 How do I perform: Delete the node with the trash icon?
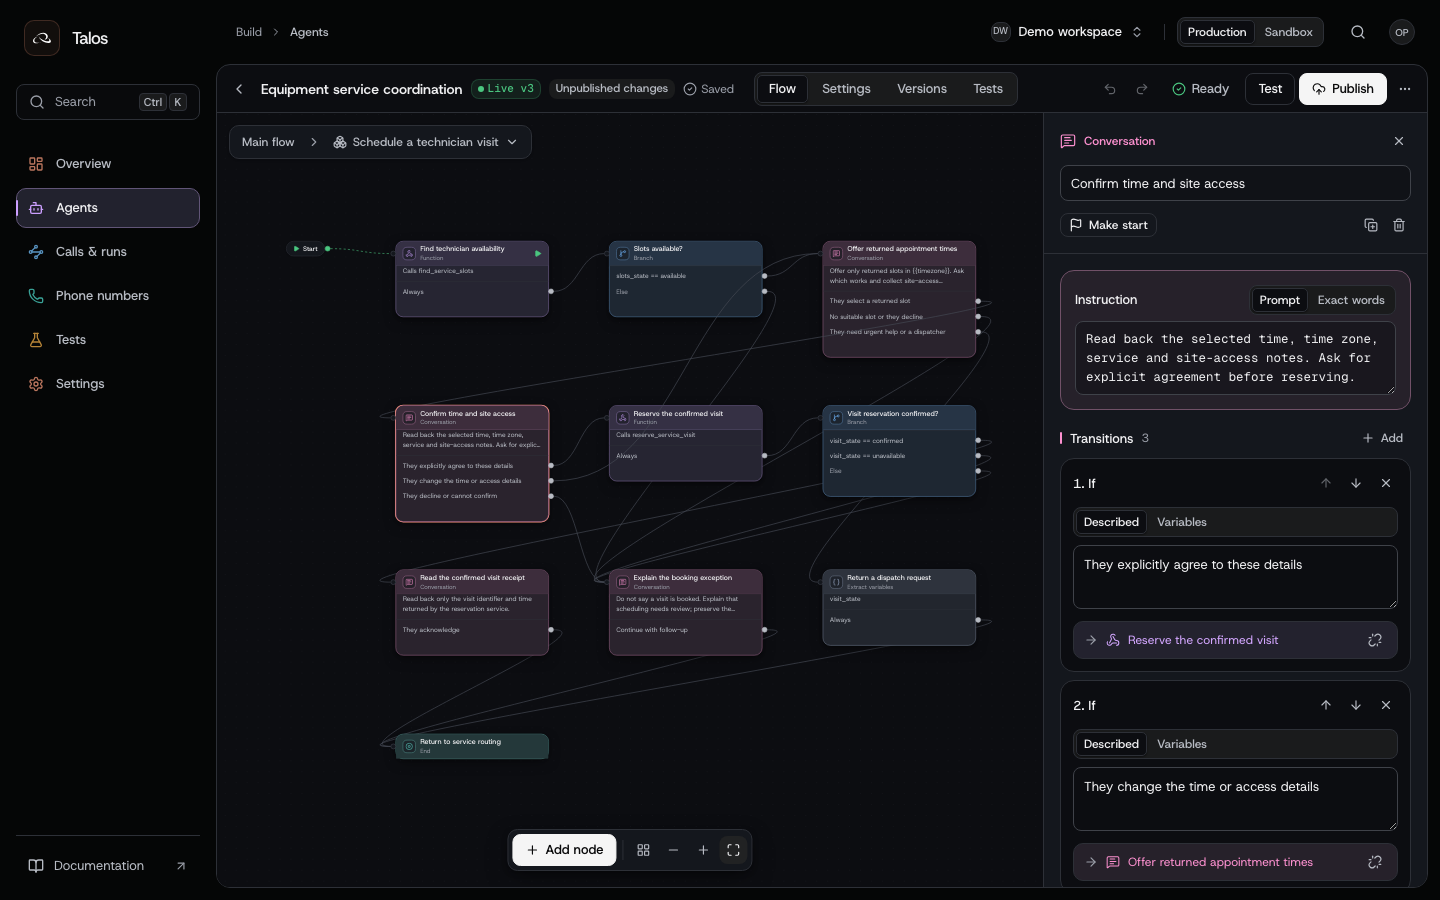coord(1399,225)
